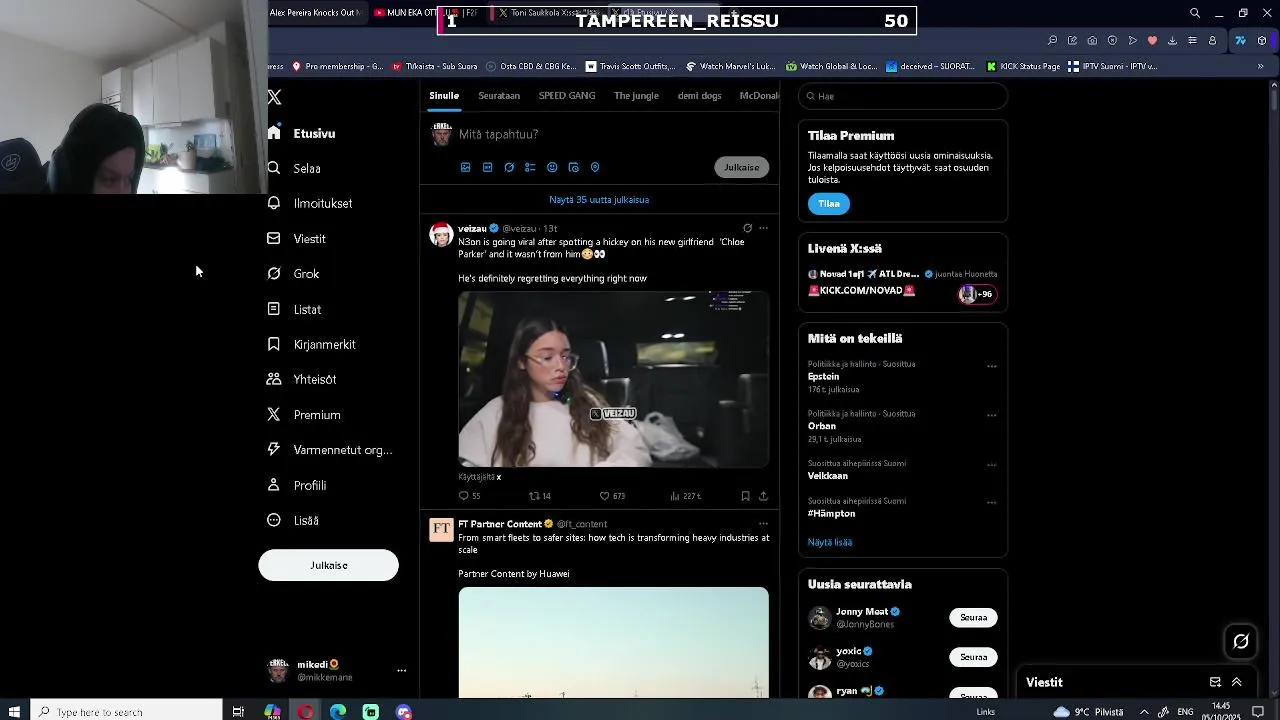Open Profiili profile page
Screen dimensions: 1280x720
pos(297,485)
